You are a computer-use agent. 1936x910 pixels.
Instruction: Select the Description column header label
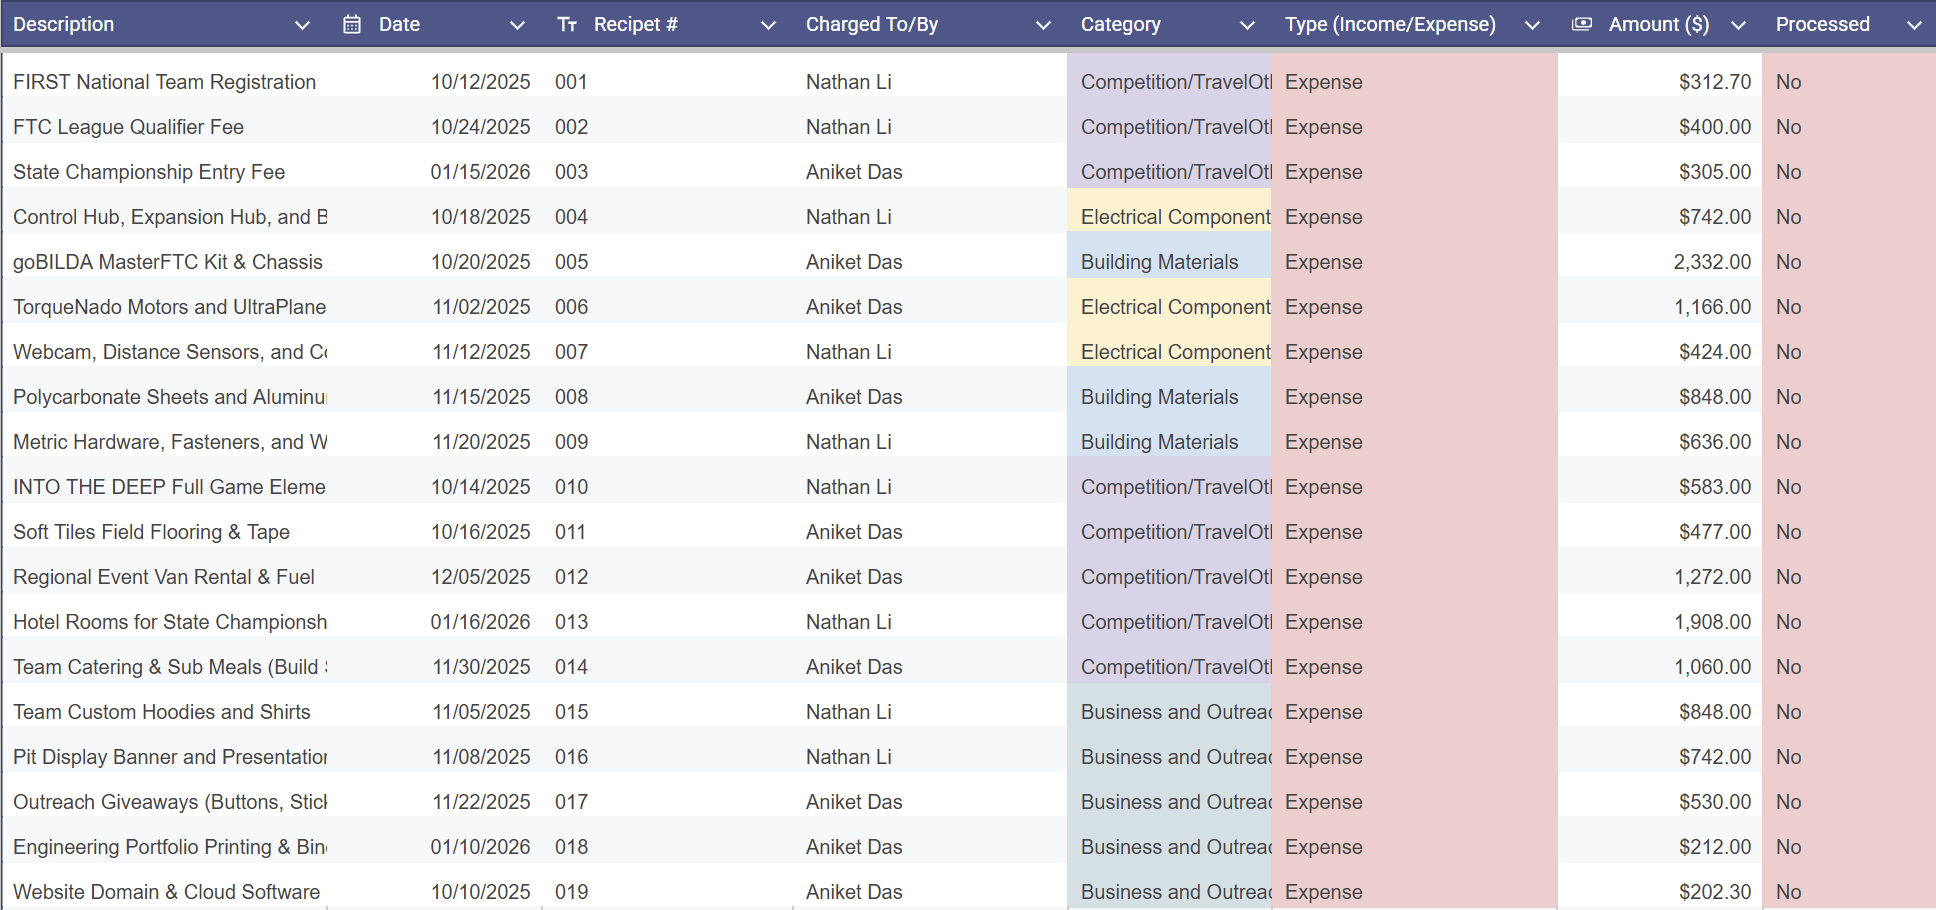point(64,24)
